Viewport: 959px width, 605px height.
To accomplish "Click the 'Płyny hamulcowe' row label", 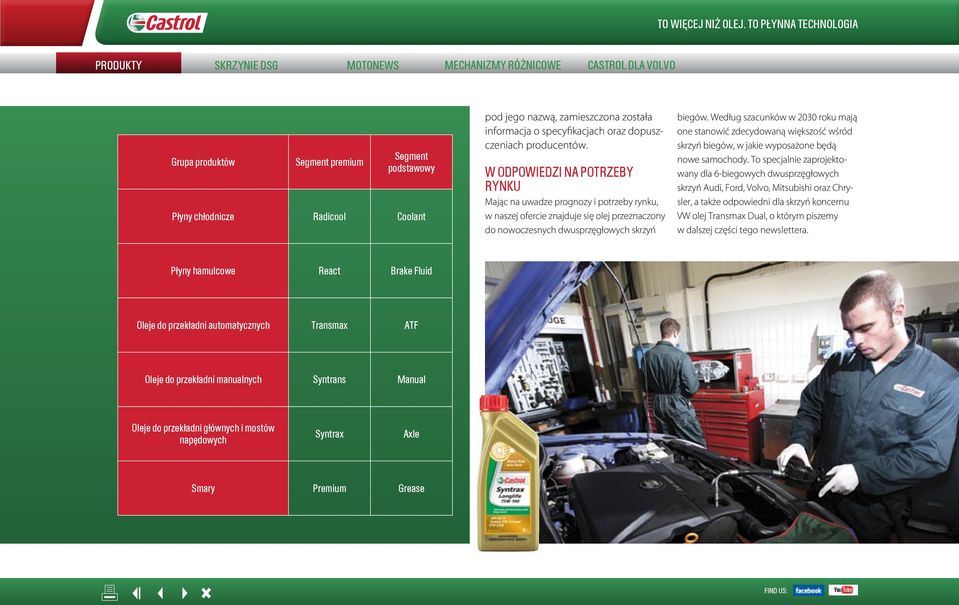I will [x=203, y=270].
